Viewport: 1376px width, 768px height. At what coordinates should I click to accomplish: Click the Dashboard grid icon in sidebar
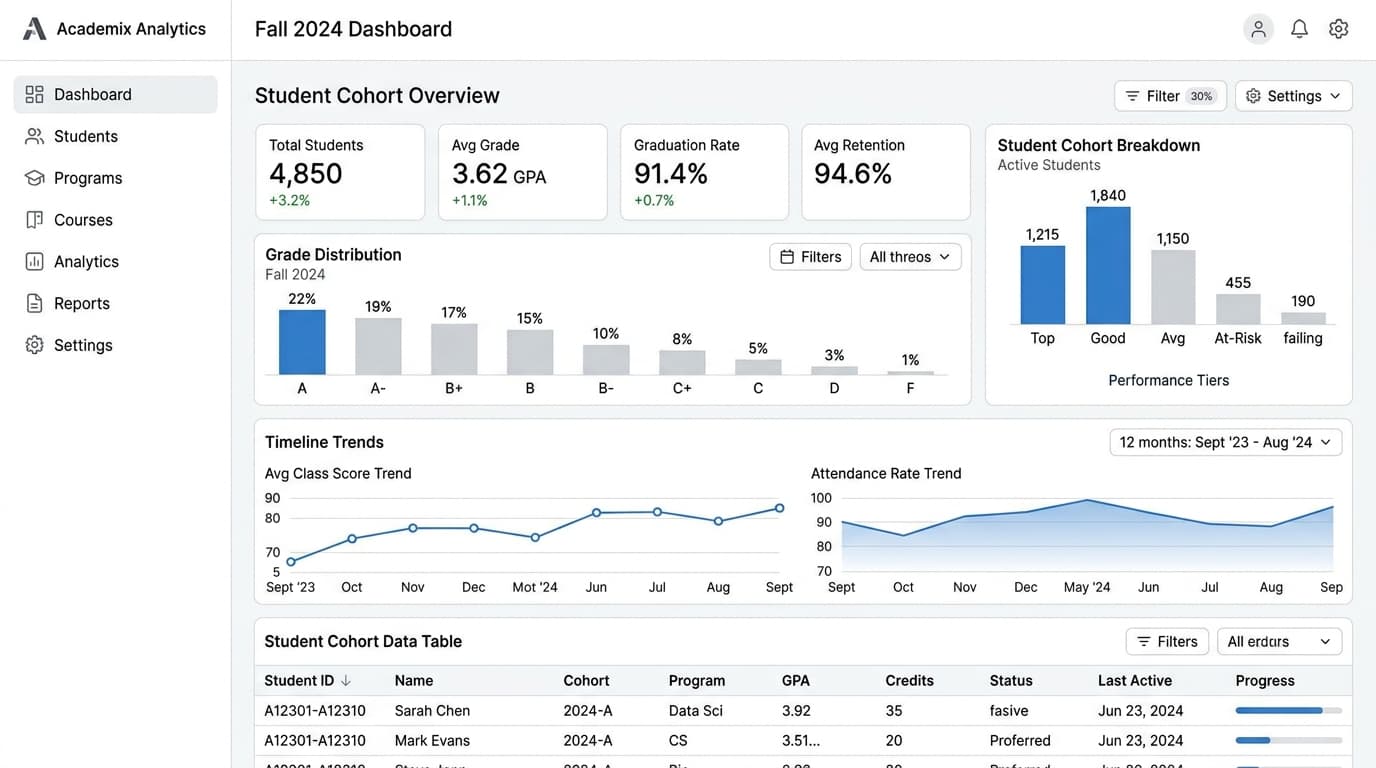[35, 94]
